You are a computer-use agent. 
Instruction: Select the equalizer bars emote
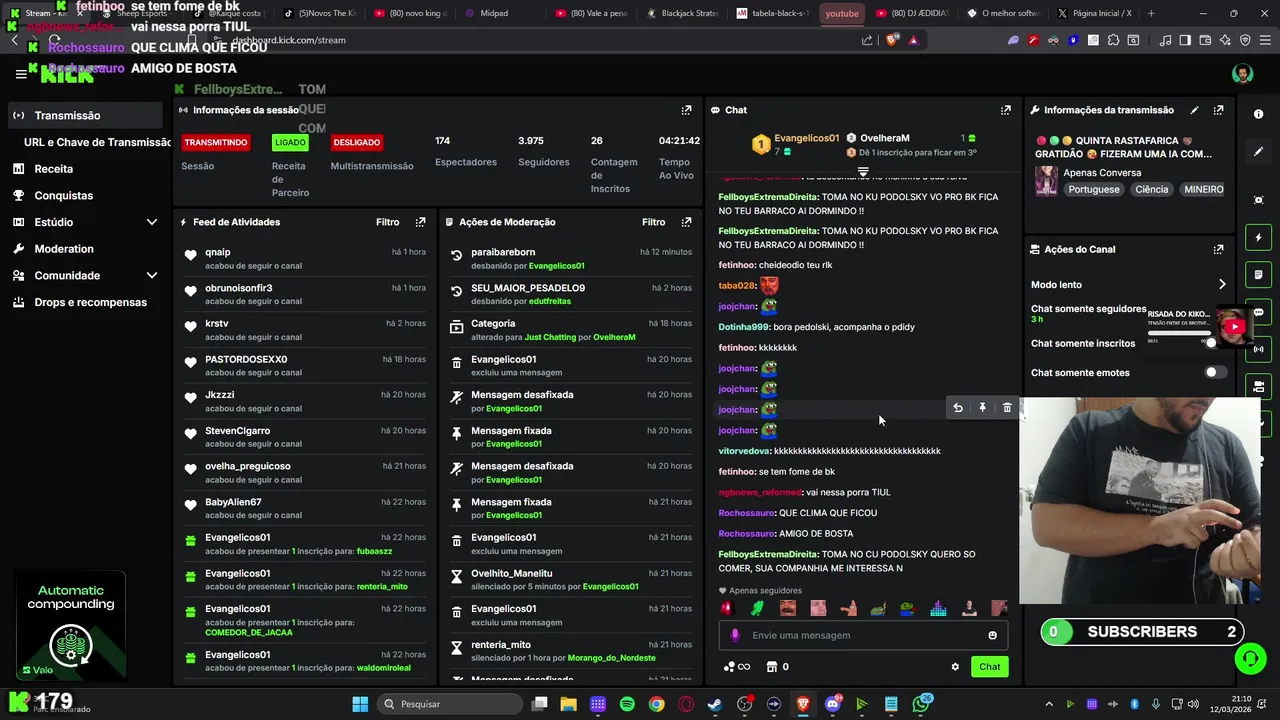[938, 608]
